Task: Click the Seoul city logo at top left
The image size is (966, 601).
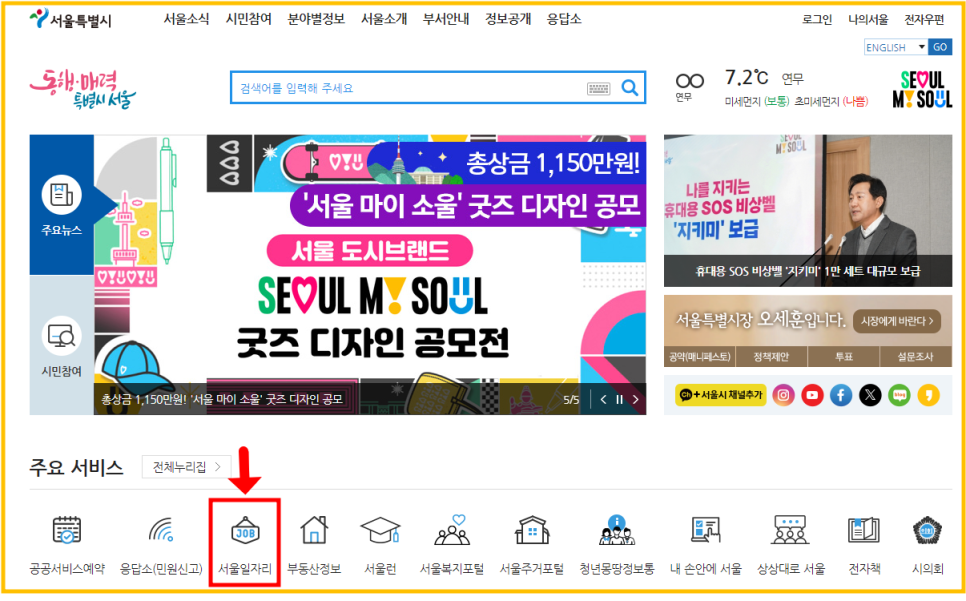Action: (x=70, y=19)
